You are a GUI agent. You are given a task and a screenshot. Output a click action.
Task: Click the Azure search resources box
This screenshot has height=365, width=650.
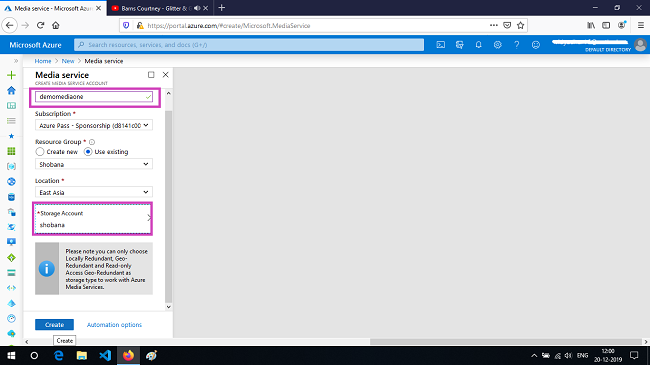pyautogui.click(x=249, y=45)
